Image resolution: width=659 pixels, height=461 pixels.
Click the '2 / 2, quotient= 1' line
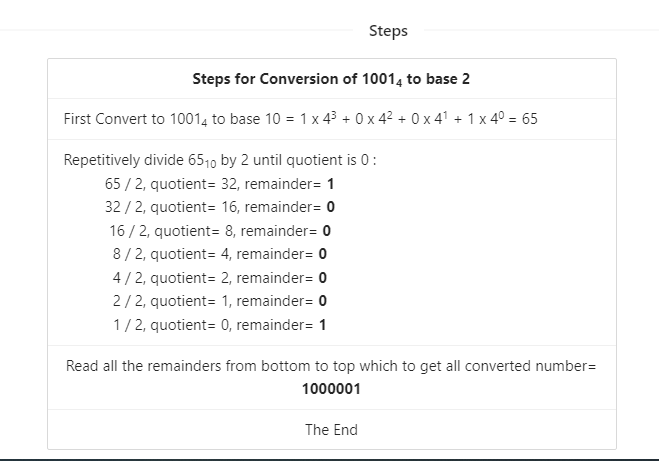click(220, 301)
